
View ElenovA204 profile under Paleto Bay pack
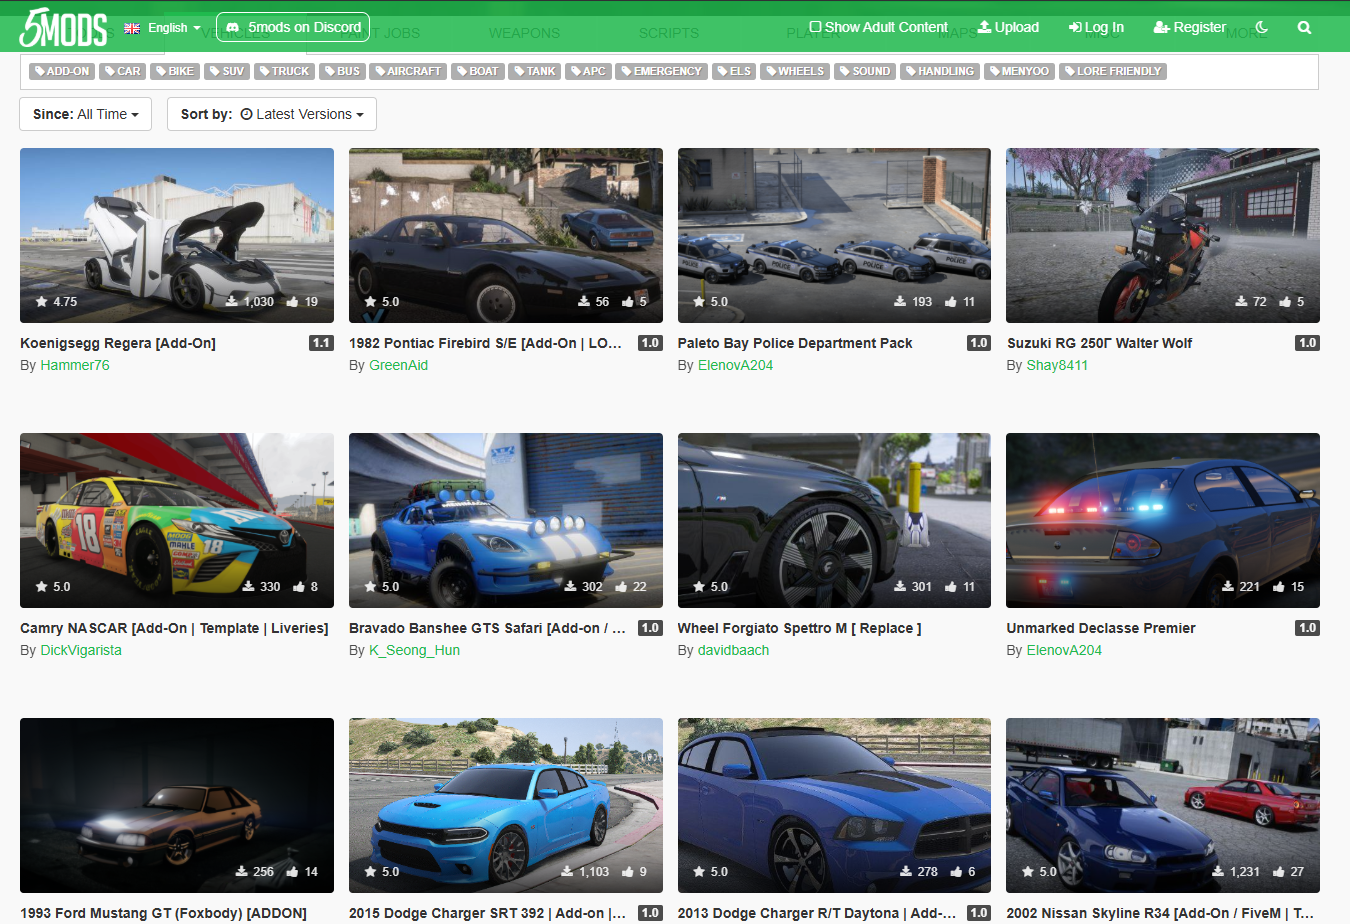735,365
